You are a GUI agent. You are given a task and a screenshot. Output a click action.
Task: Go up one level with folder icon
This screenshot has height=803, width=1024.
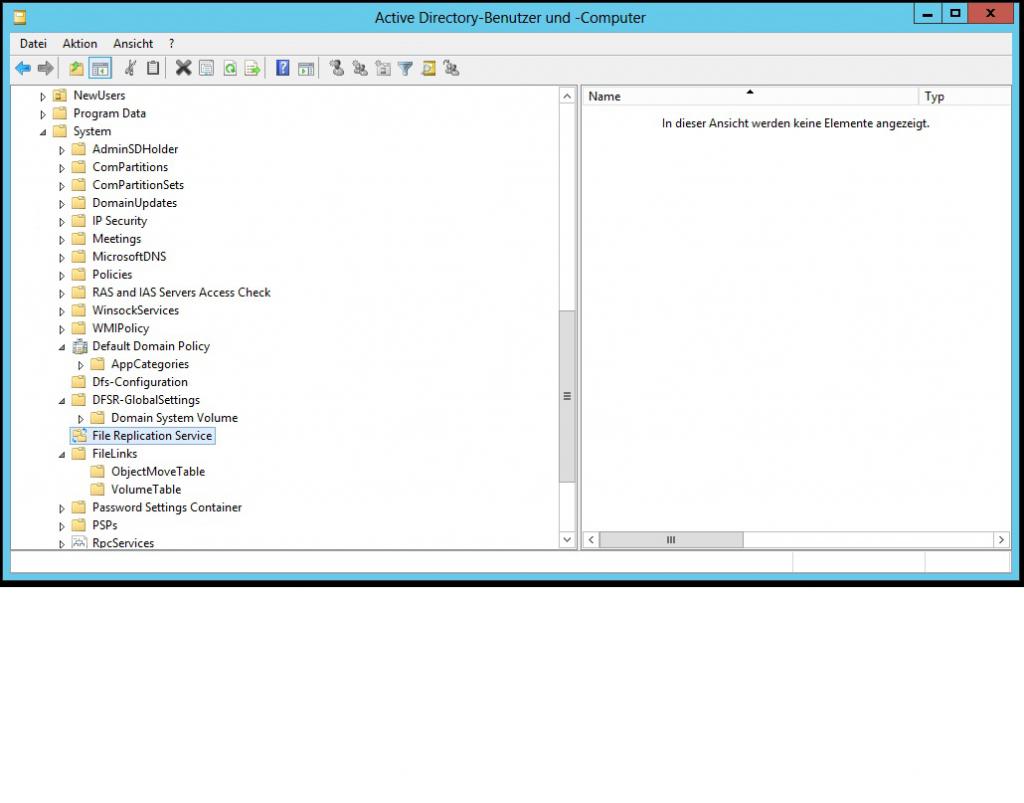pos(76,68)
